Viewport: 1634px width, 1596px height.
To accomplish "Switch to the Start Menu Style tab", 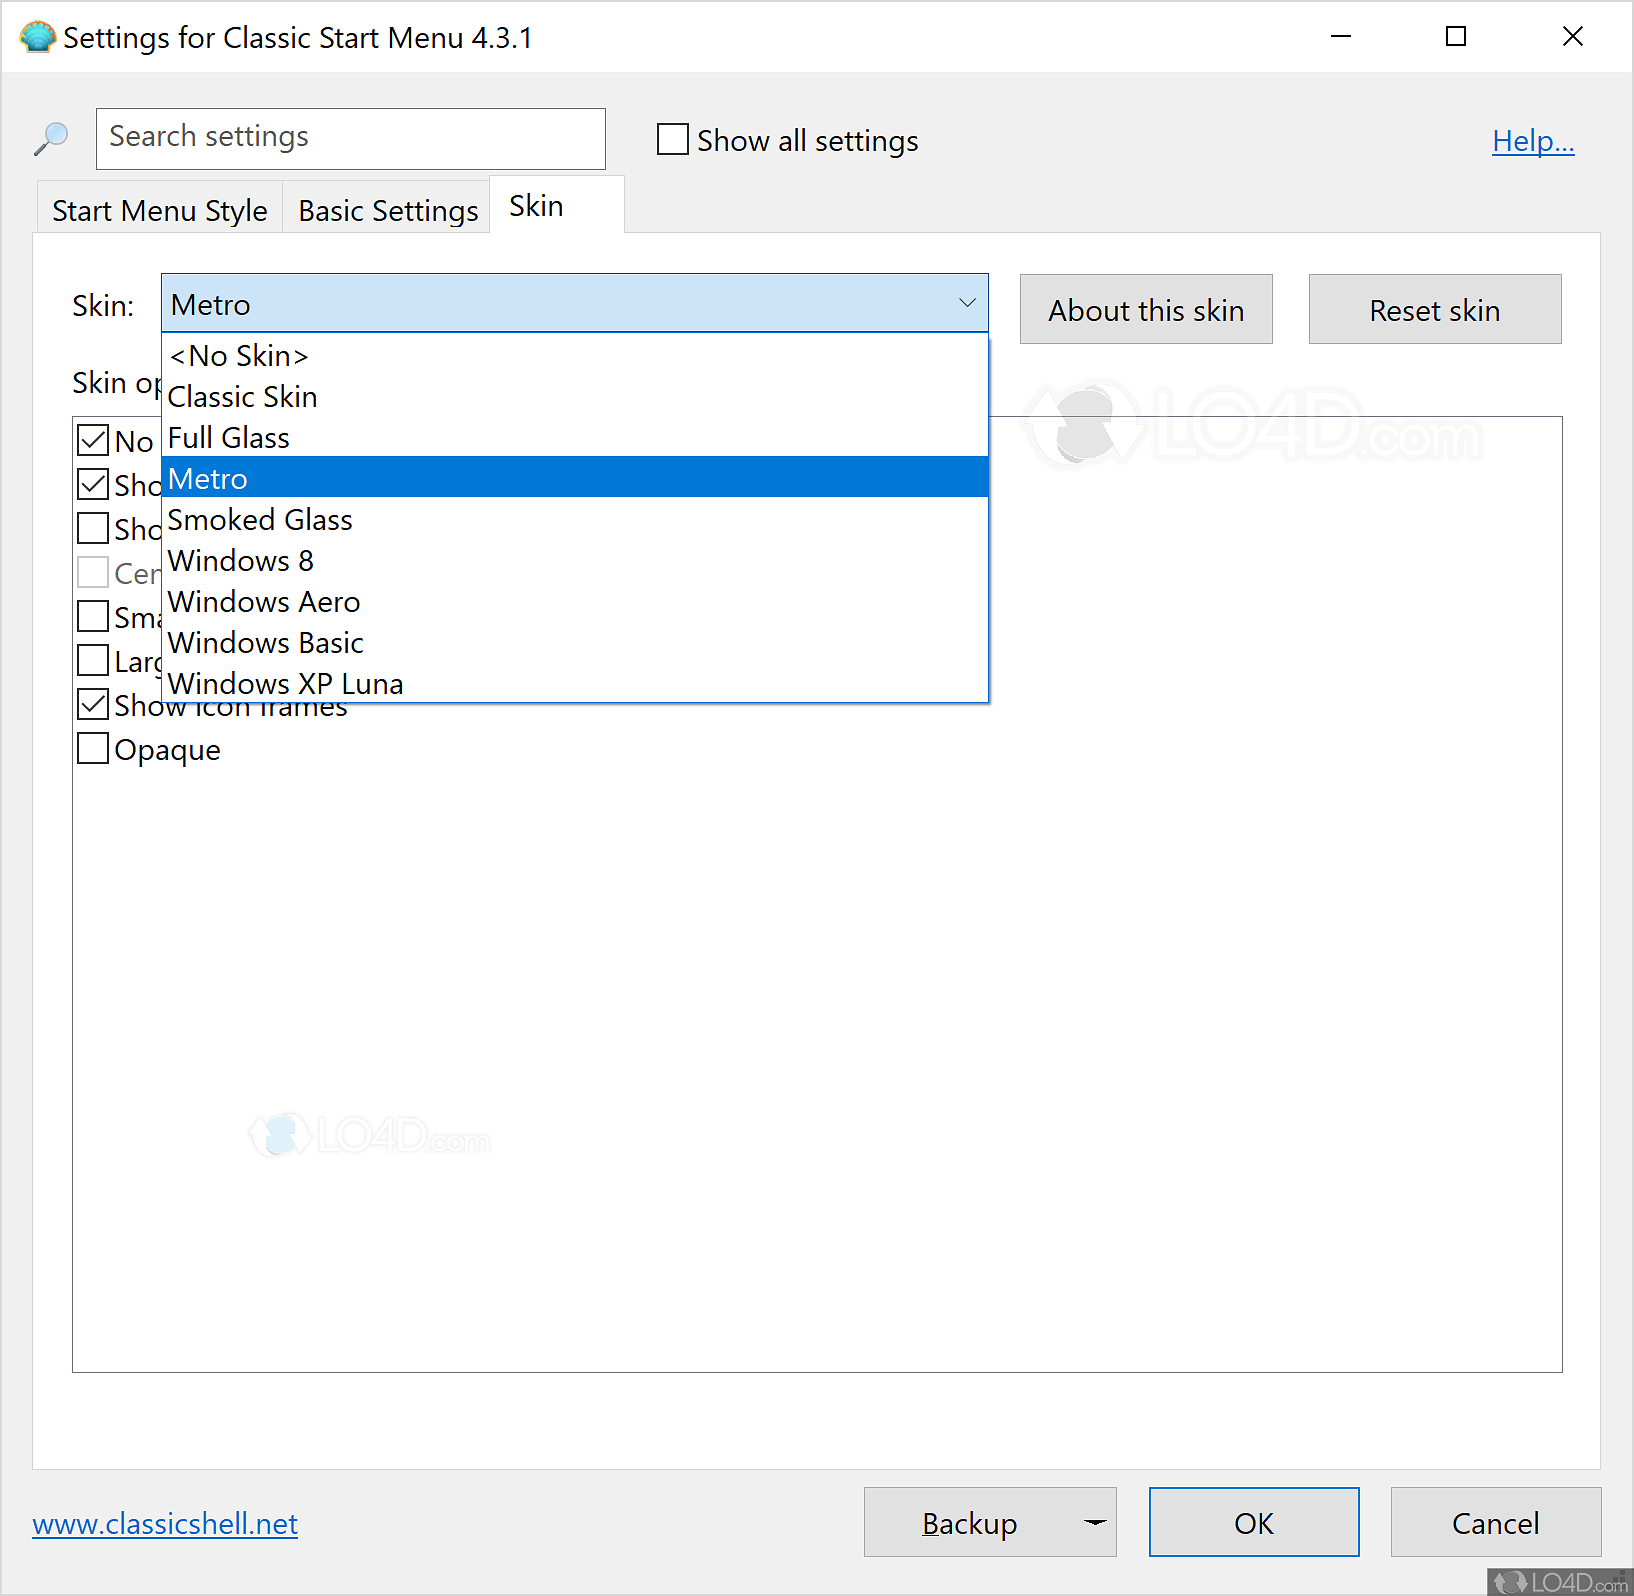I will [160, 210].
